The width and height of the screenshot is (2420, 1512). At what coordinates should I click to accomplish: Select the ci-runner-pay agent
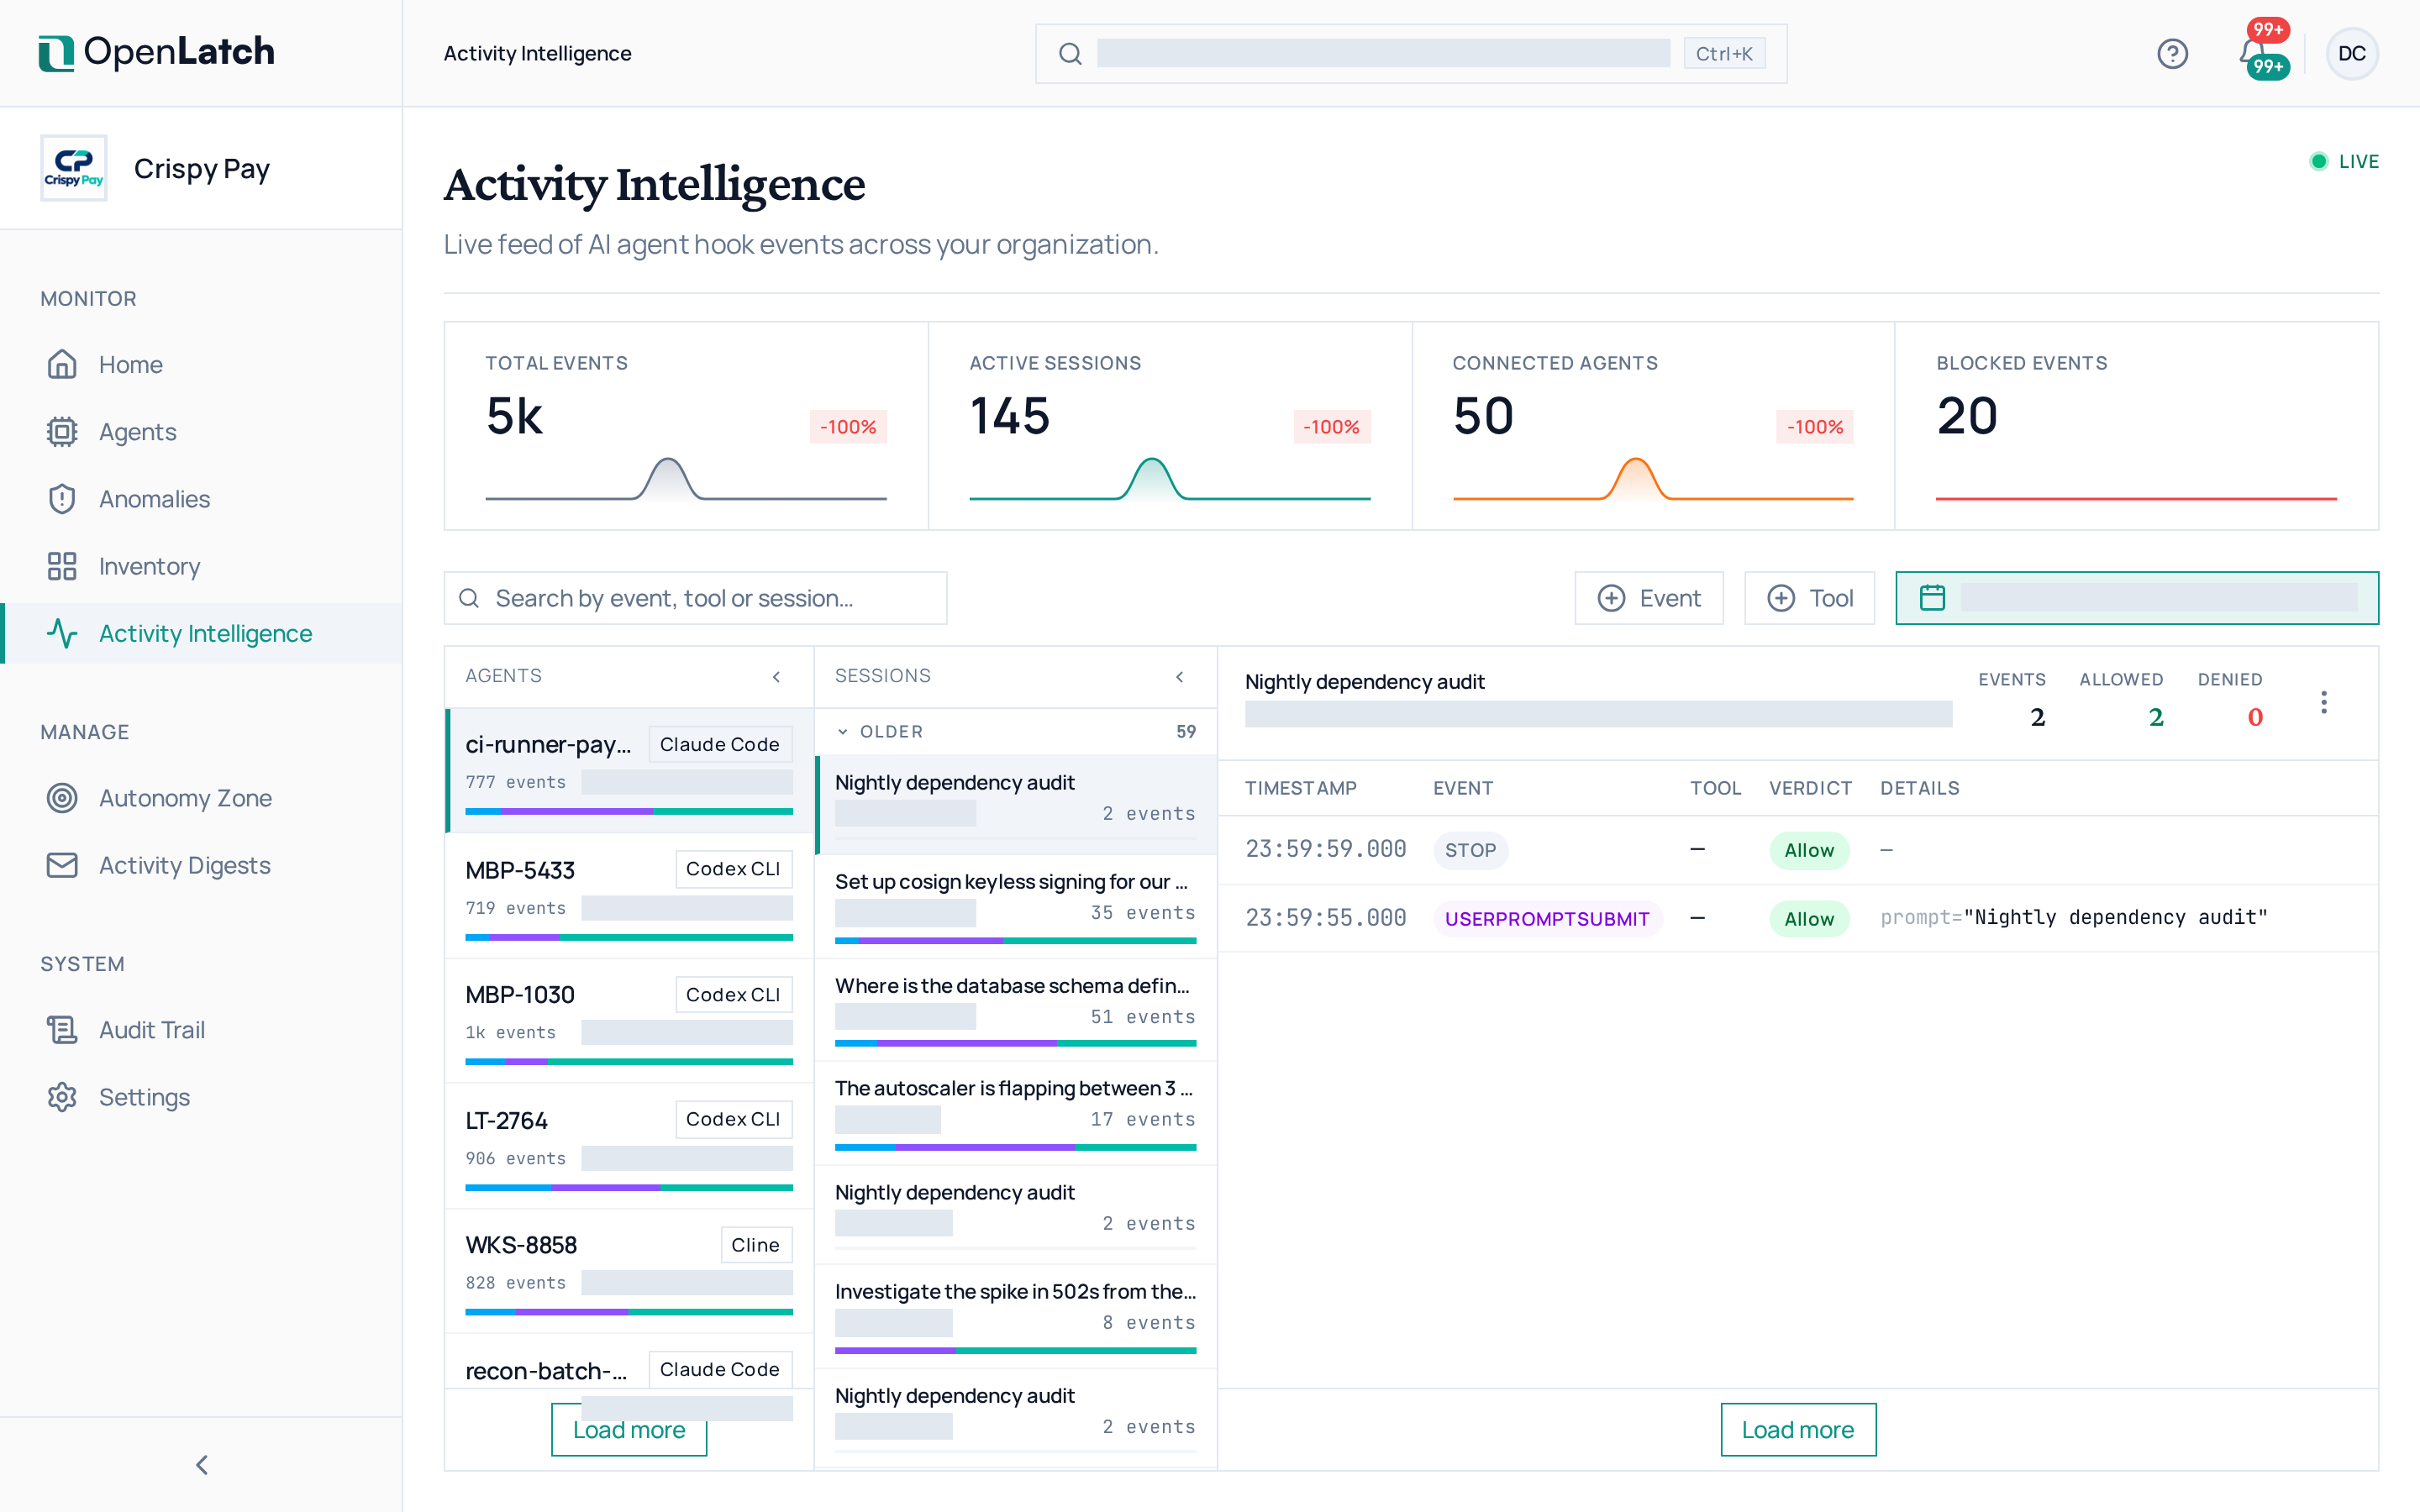pyautogui.click(x=629, y=771)
